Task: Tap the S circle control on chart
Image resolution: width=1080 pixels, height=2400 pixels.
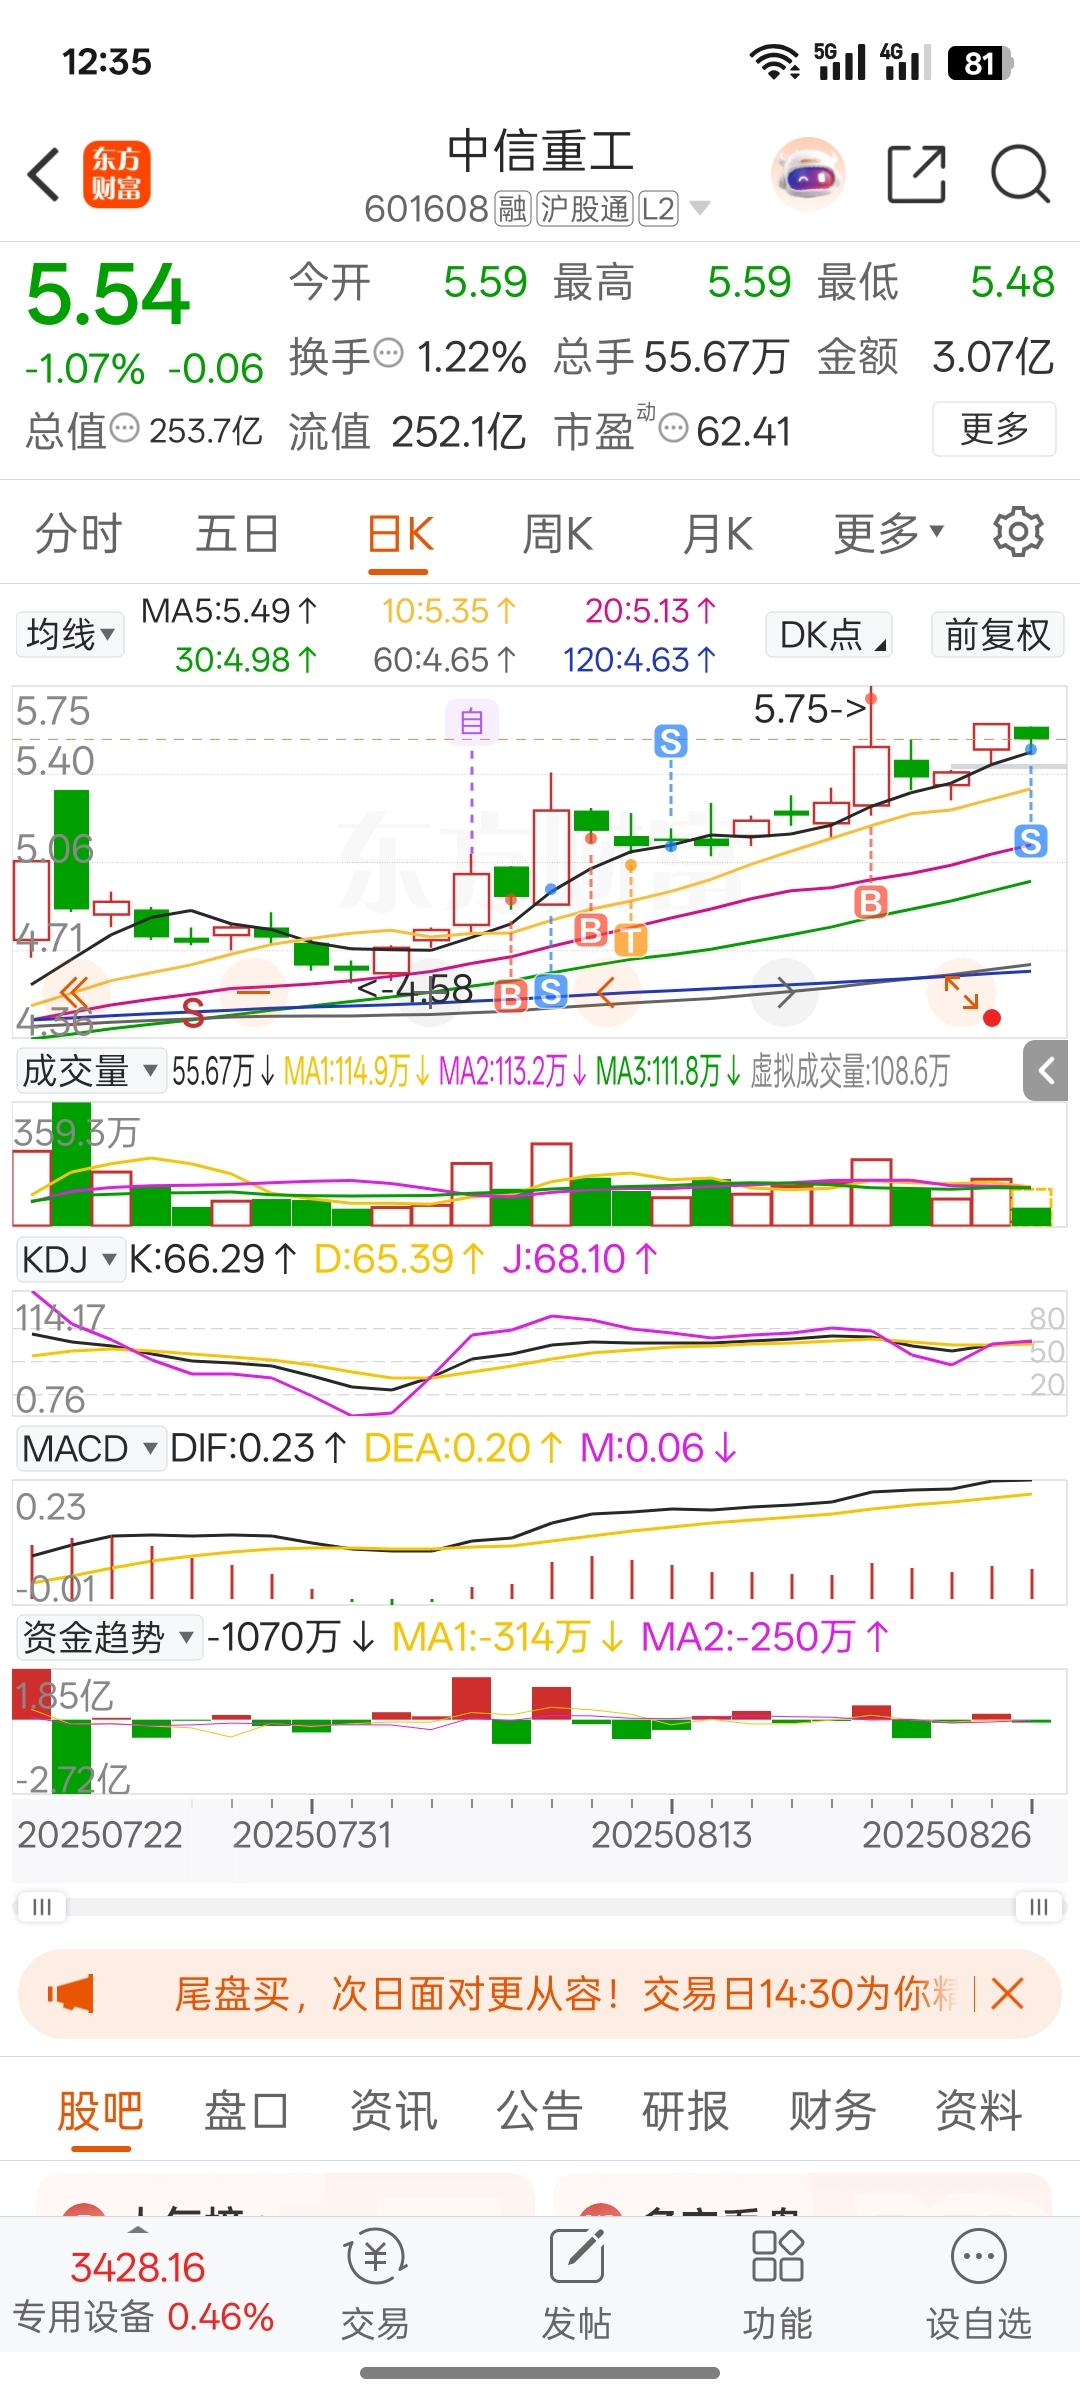Action: click(x=193, y=1013)
